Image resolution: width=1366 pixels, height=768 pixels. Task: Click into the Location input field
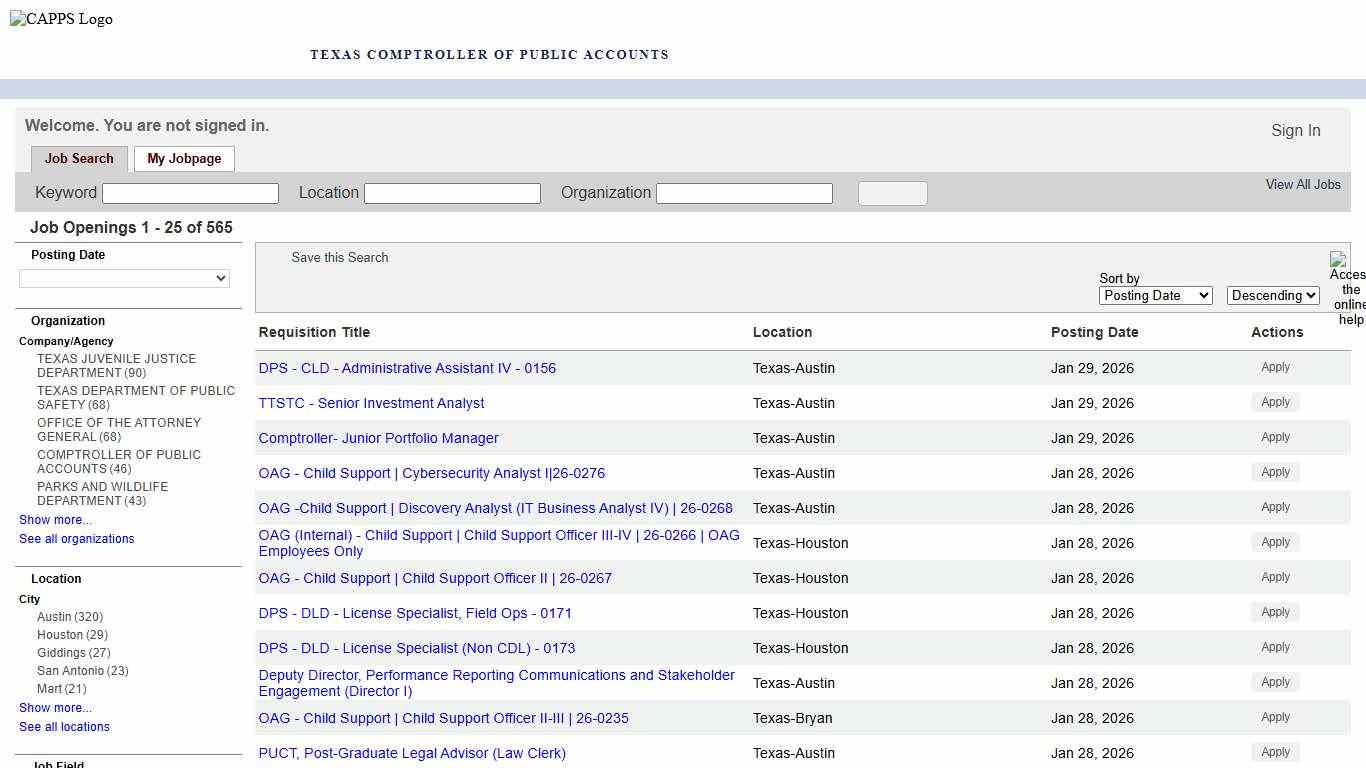click(x=452, y=193)
